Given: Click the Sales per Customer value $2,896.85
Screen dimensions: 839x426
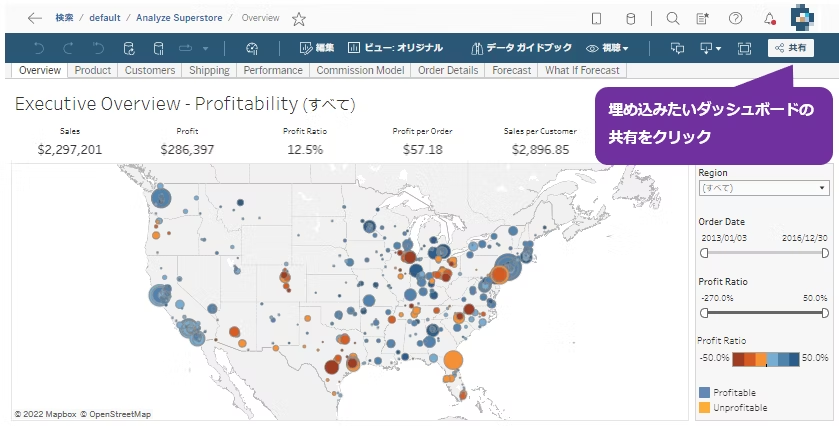Looking at the screenshot, I should pos(540,149).
